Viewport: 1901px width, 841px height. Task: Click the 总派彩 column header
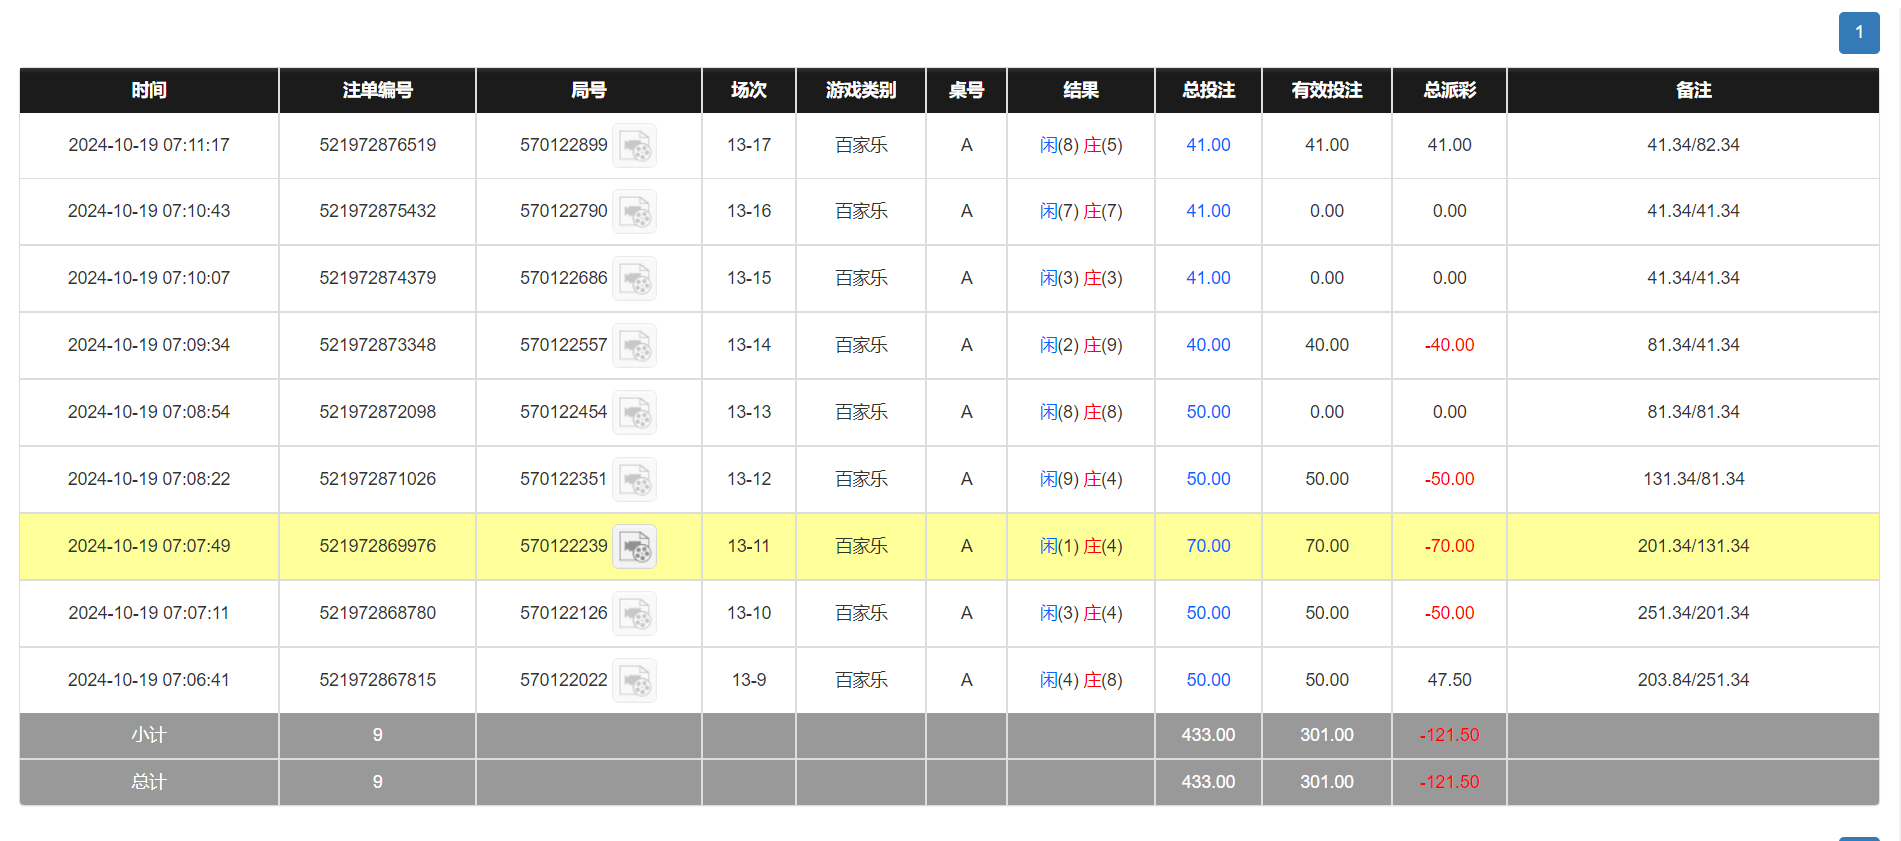coord(1449,90)
